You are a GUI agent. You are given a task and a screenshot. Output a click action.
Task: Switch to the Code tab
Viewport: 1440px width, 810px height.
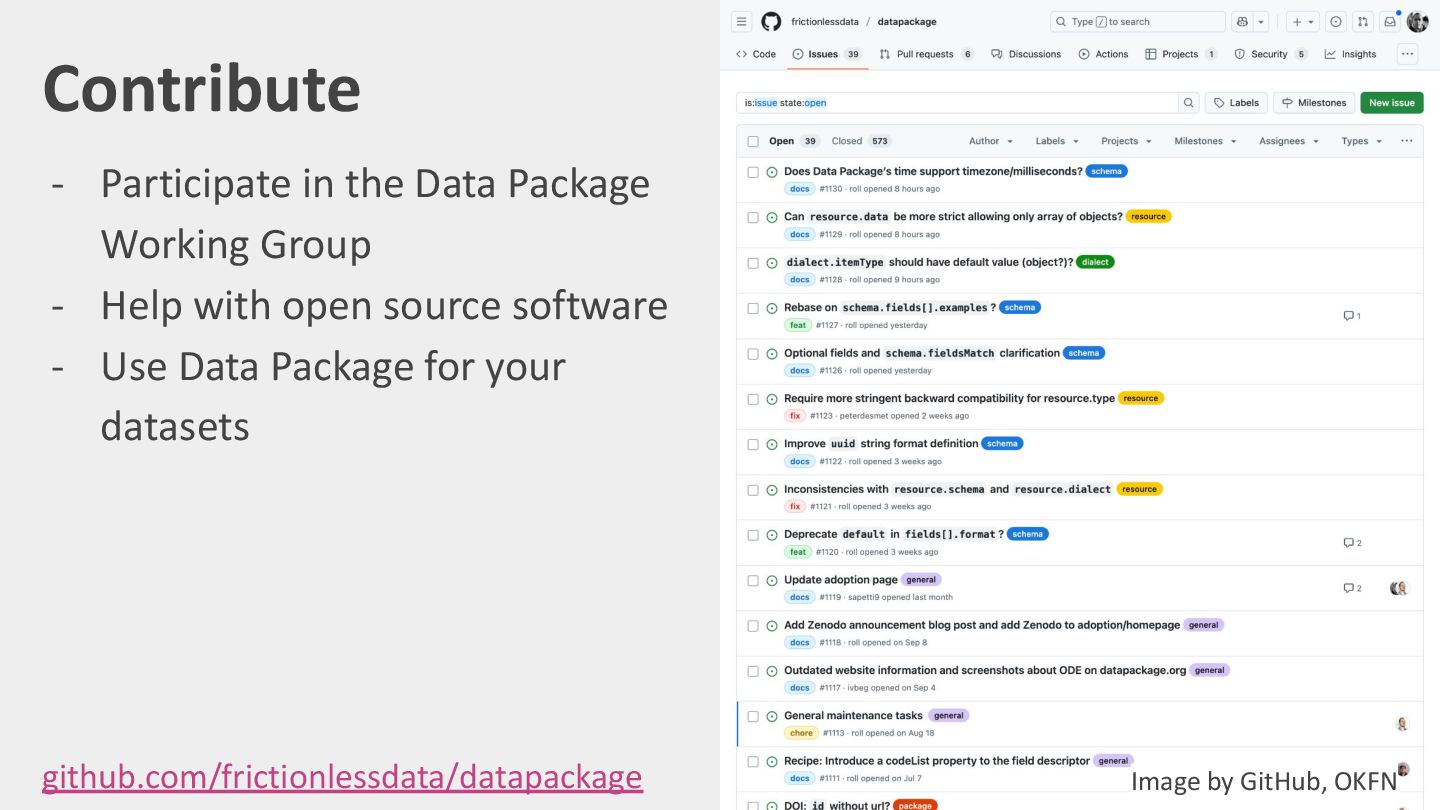pos(756,54)
